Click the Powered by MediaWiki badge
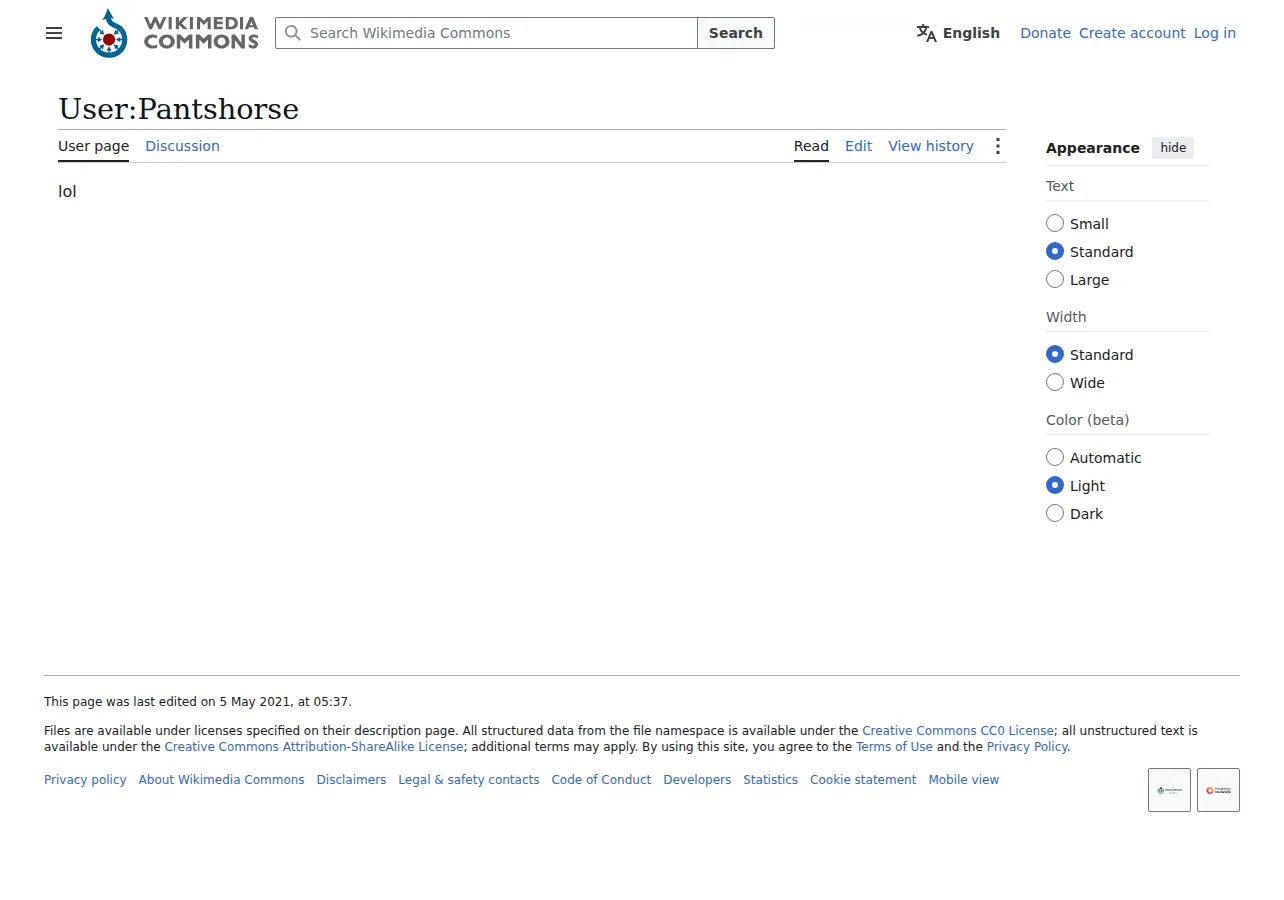Viewport: 1284px width, 900px height. [x=1218, y=790]
